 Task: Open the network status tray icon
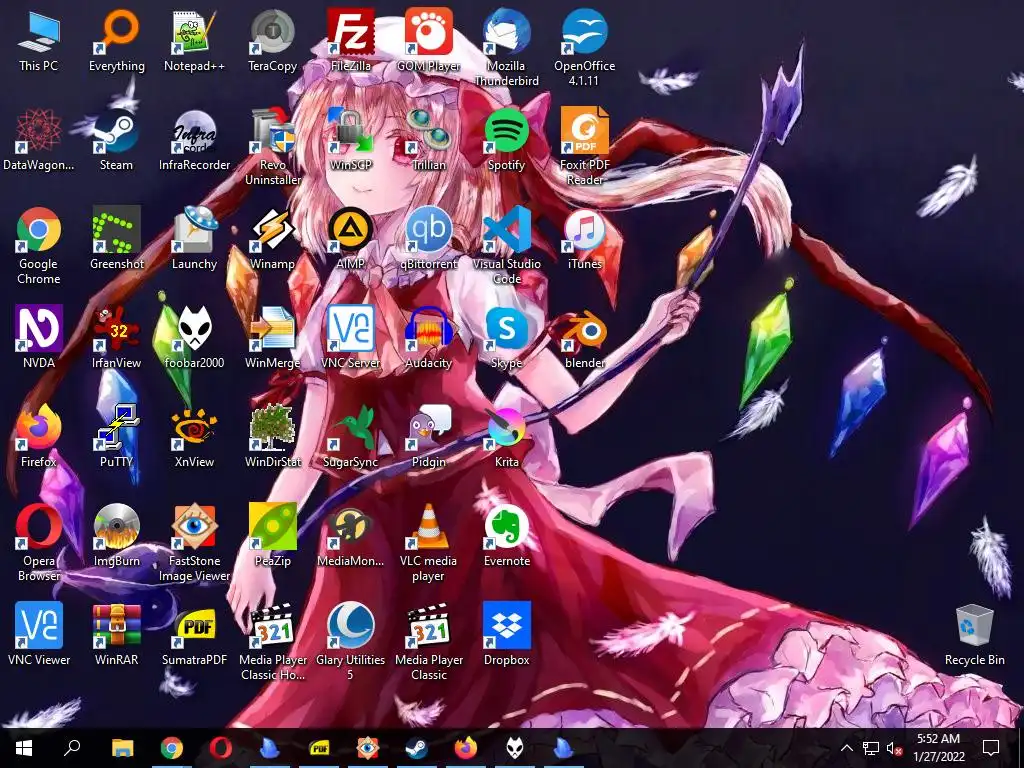(x=871, y=748)
